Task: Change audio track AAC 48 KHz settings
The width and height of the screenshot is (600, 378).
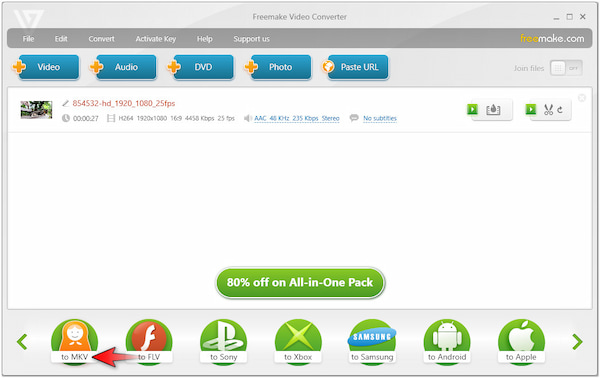Action: pos(297,118)
